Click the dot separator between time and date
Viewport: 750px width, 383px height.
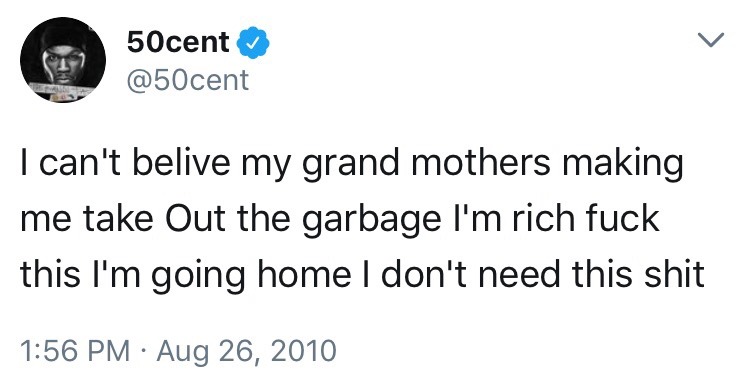tap(143, 351)
